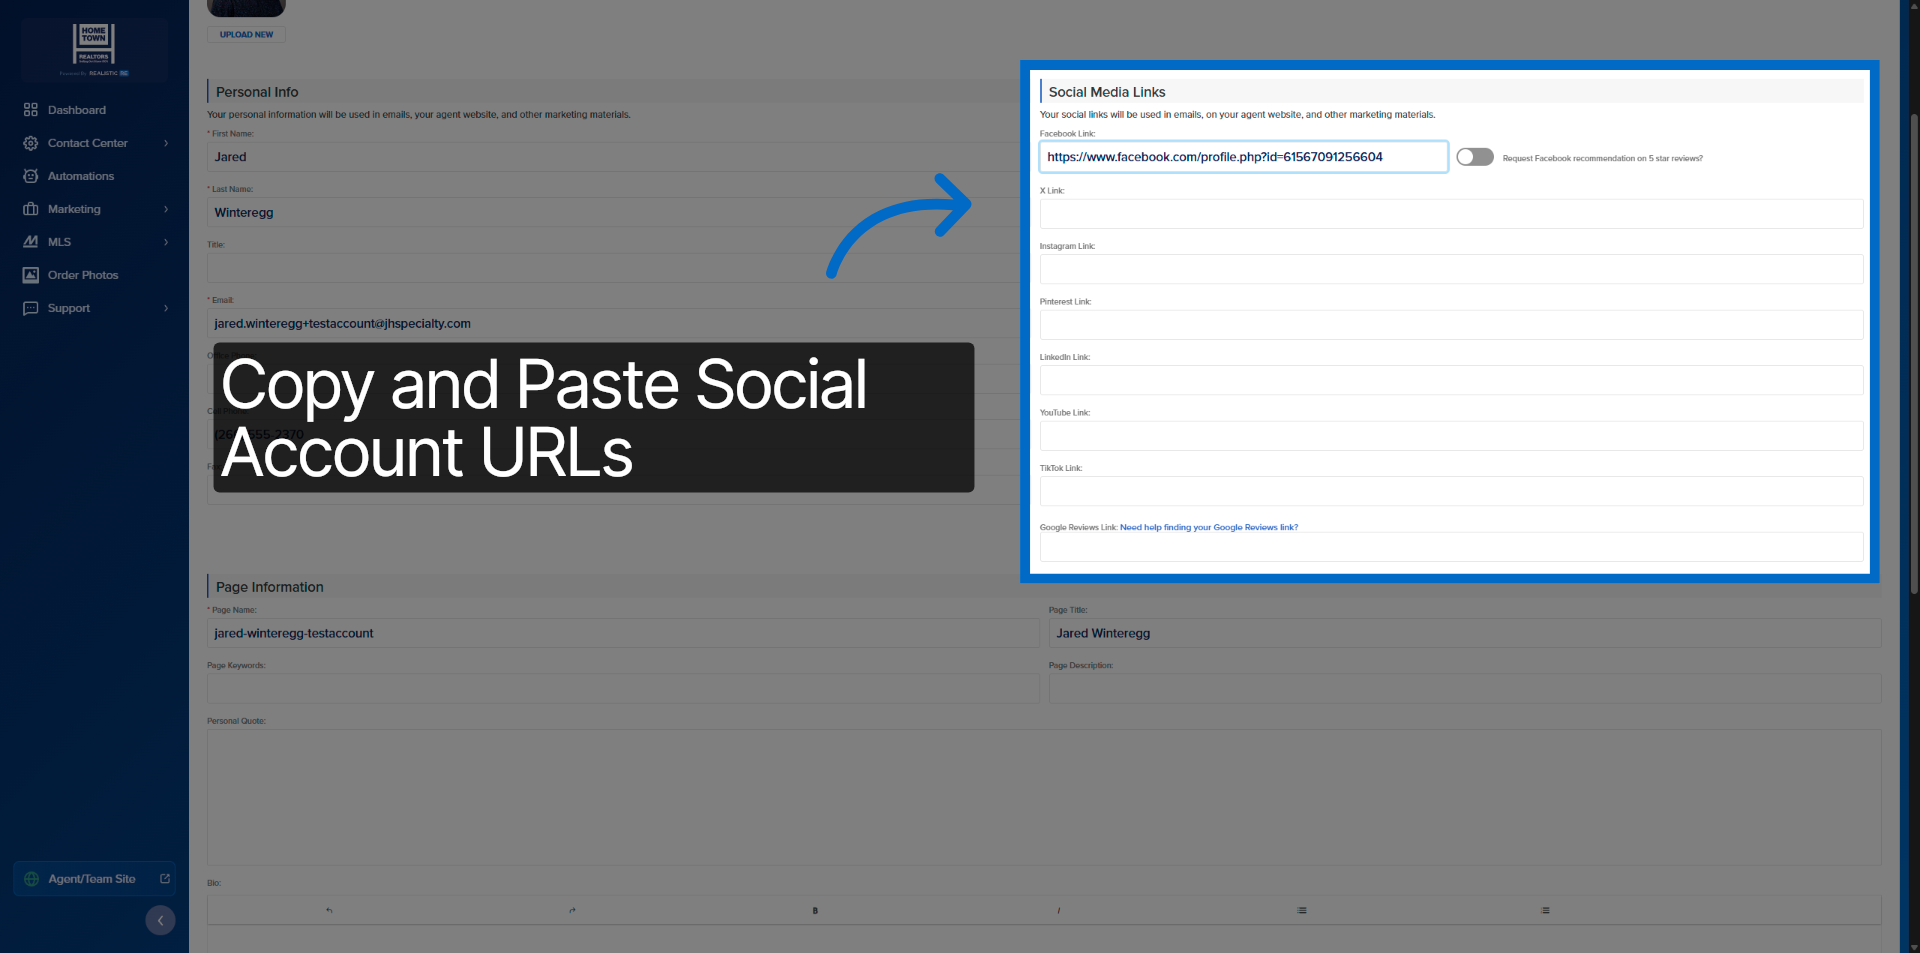Viewport: 1920px width, 953px height.
Task: Open Dashboard via its grid icon
Action: tap(31, 110)
